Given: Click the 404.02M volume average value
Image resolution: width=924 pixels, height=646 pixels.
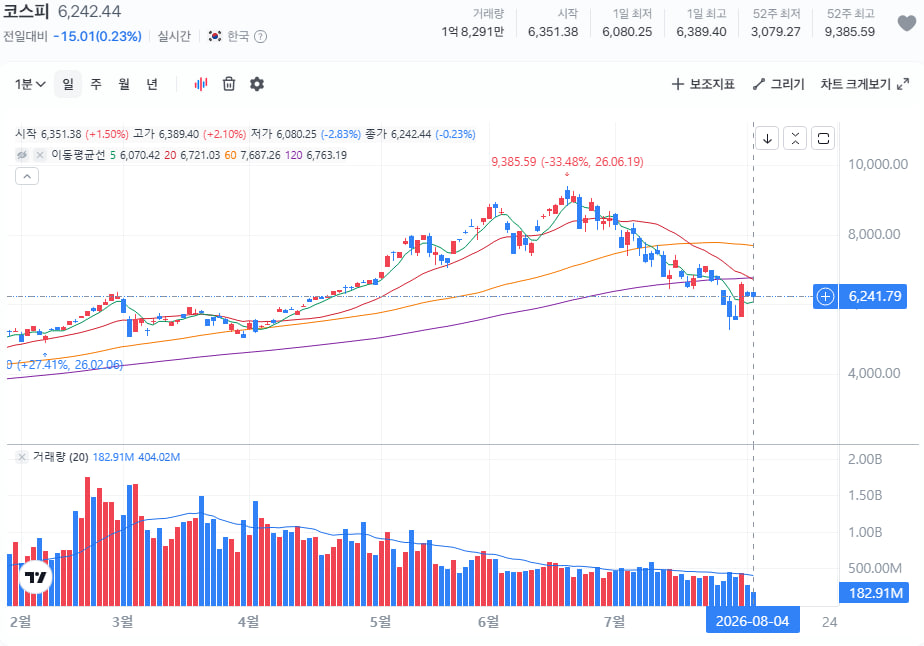Looking at the screenshot, I should click(159, 457).
